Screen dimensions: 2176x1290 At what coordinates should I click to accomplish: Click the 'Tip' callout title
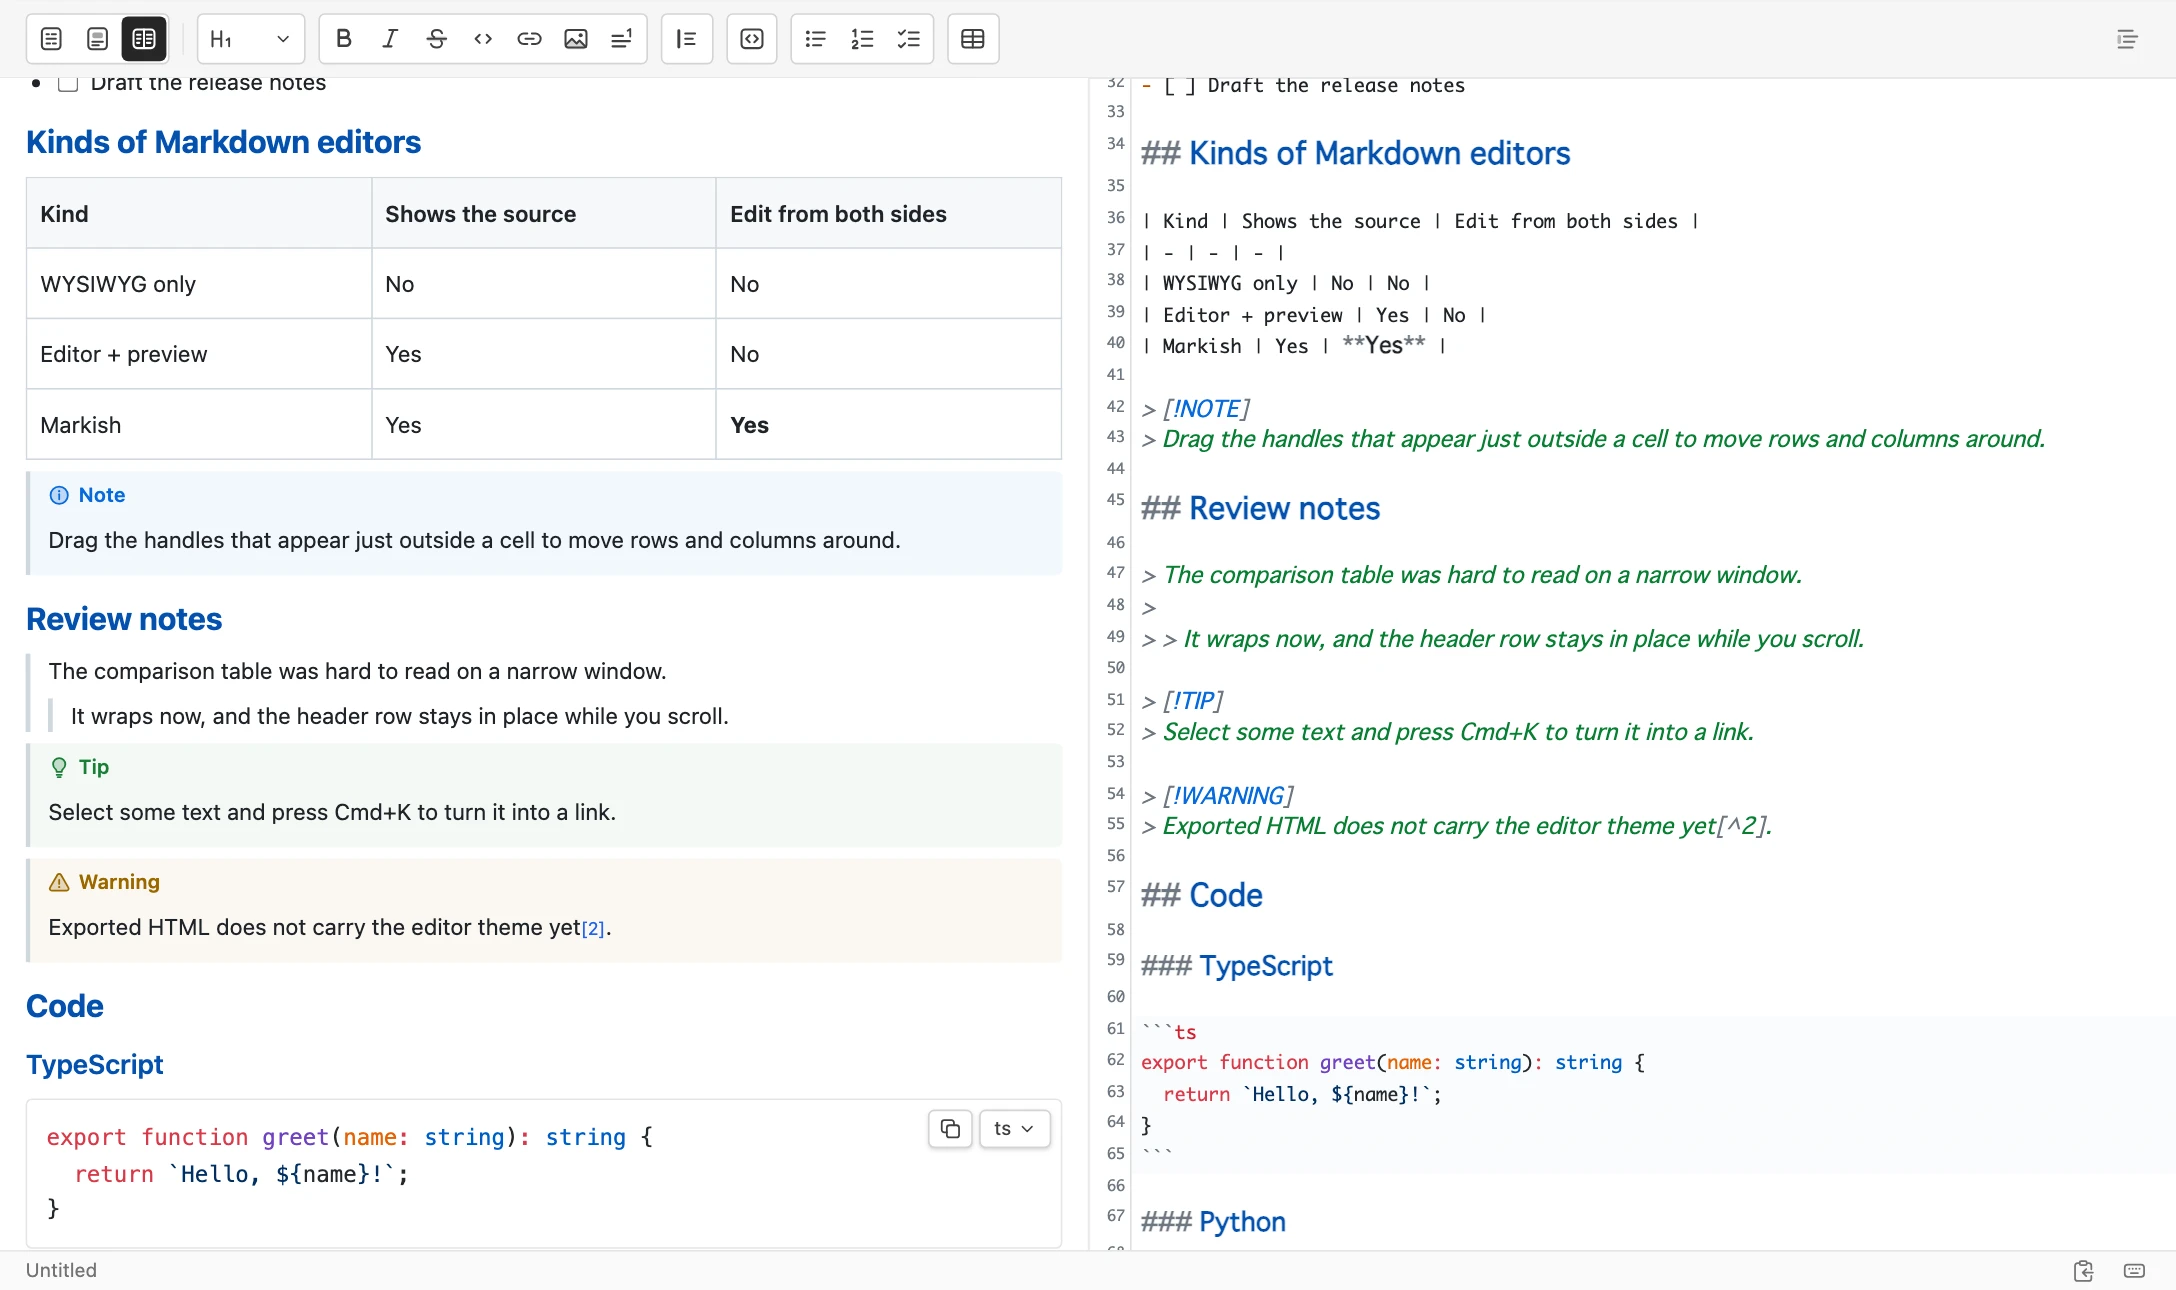(94, 767)
